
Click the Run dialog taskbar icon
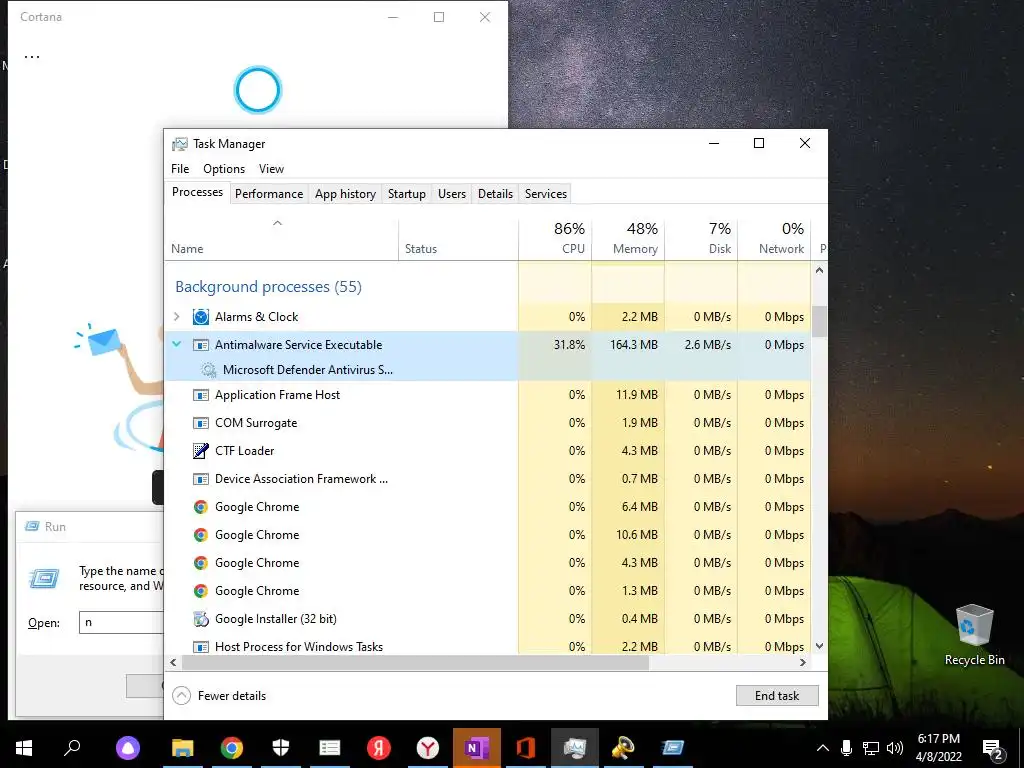coord(673,748)
